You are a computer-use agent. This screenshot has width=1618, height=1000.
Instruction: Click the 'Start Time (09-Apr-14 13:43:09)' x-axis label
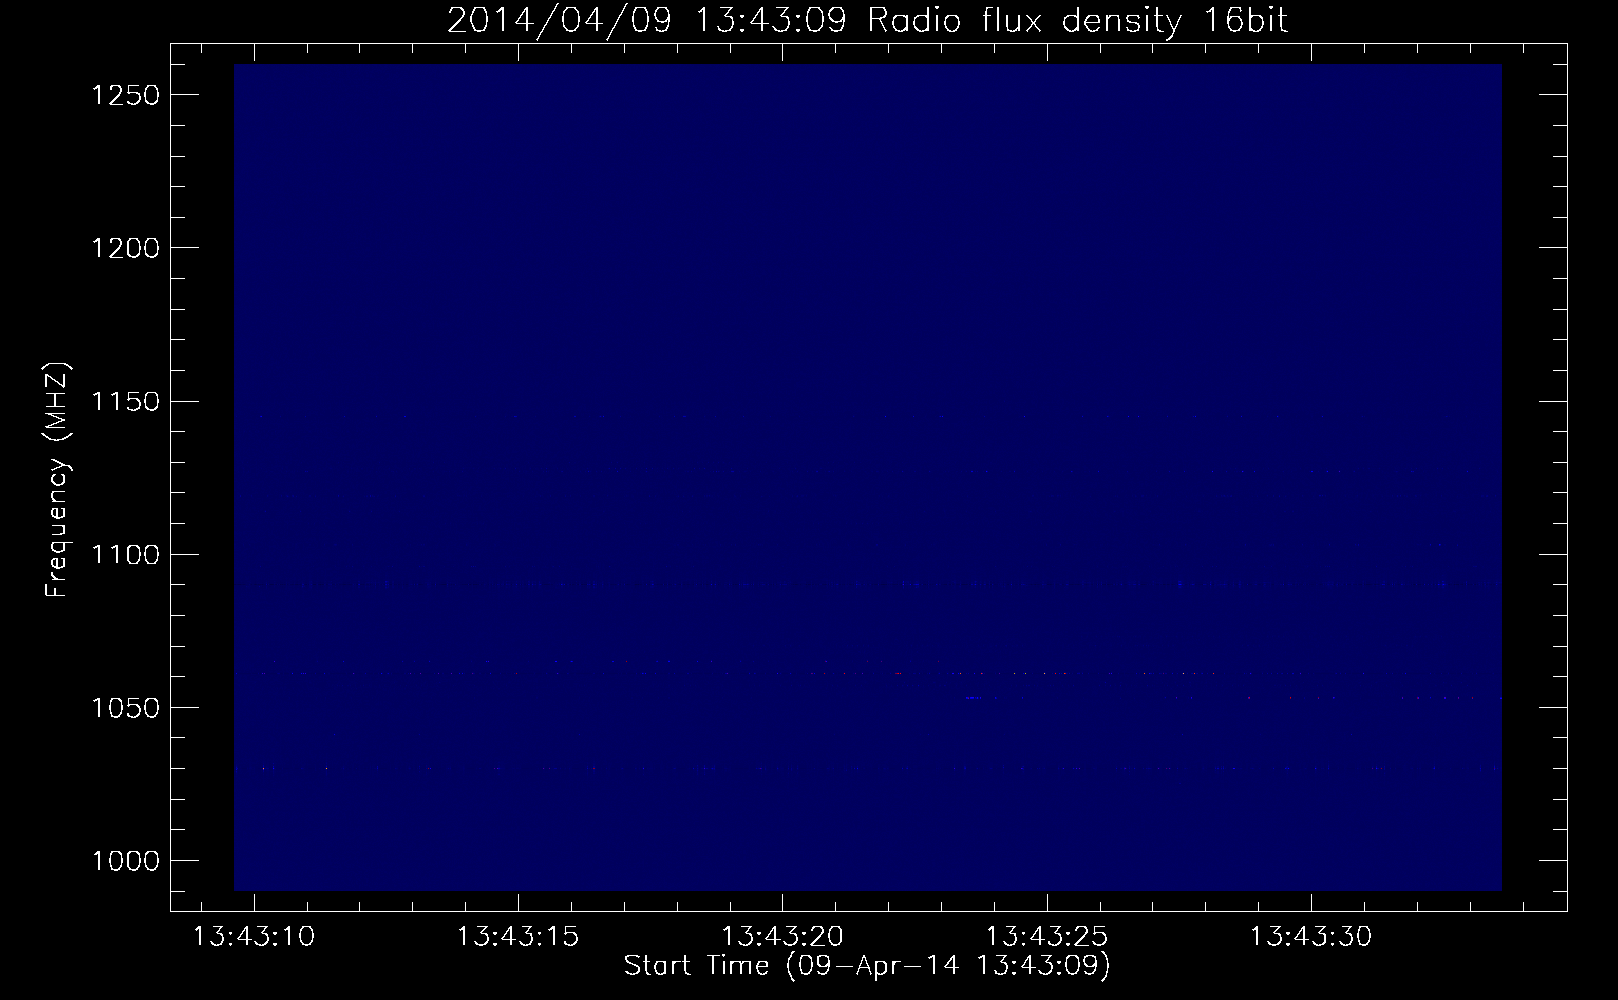(x=867, y=966)
